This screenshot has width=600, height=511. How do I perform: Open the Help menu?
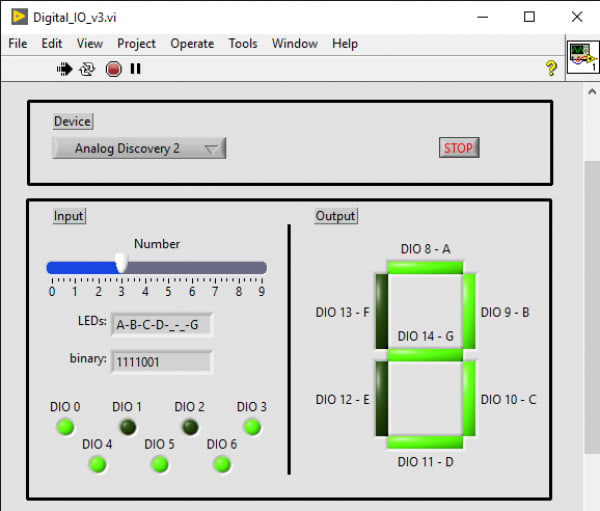(345, 44)
